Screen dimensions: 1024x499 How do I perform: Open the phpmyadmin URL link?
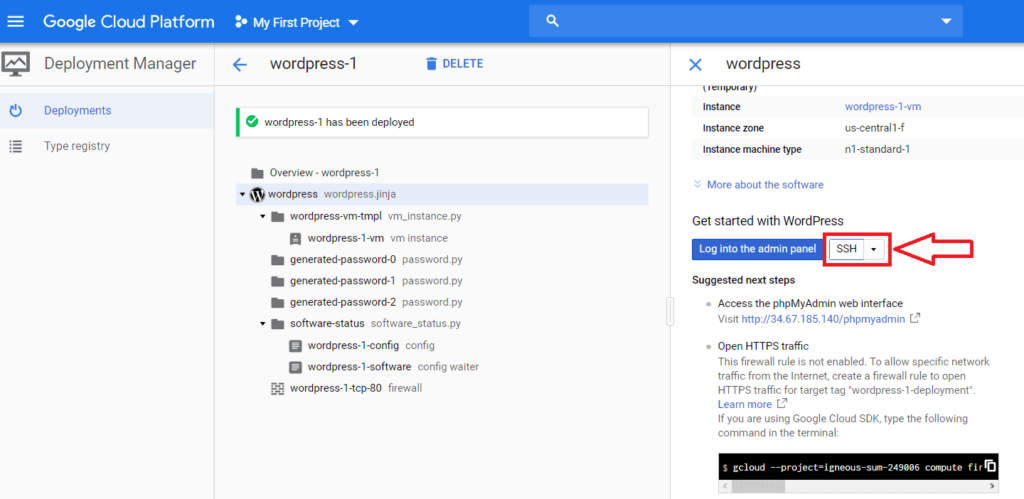tap(823, 319)
